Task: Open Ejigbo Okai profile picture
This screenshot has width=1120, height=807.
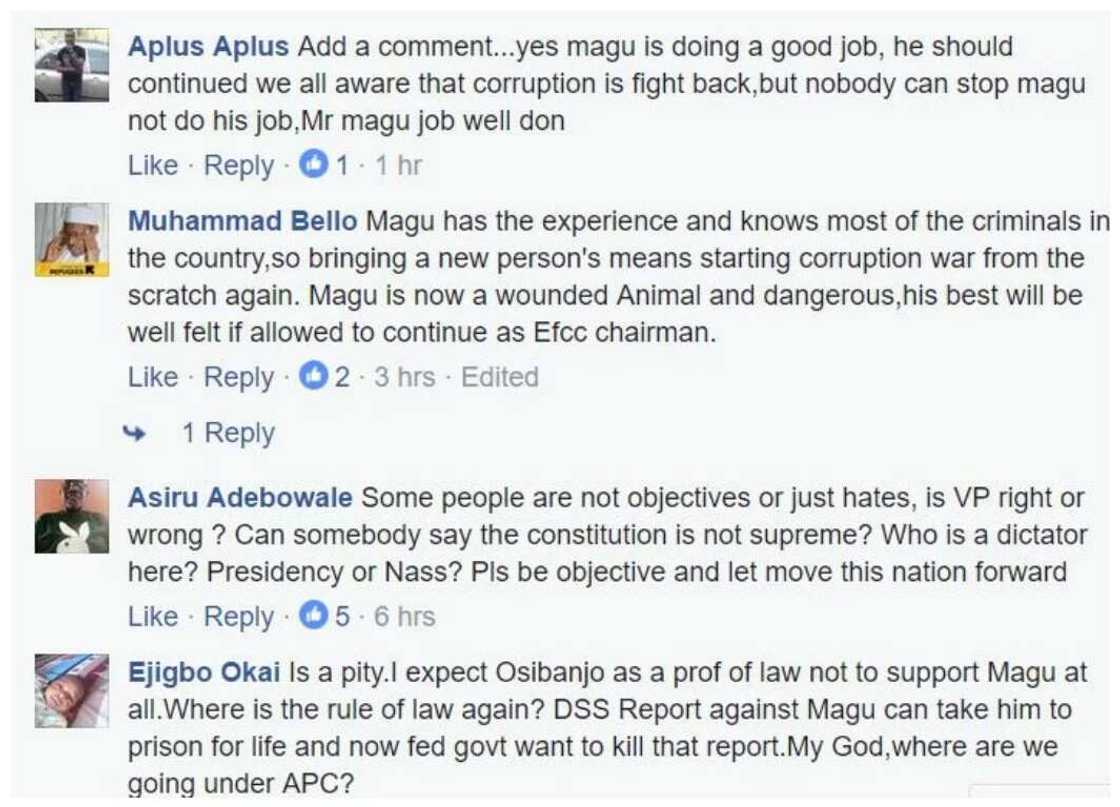Action: pos(71,690)
